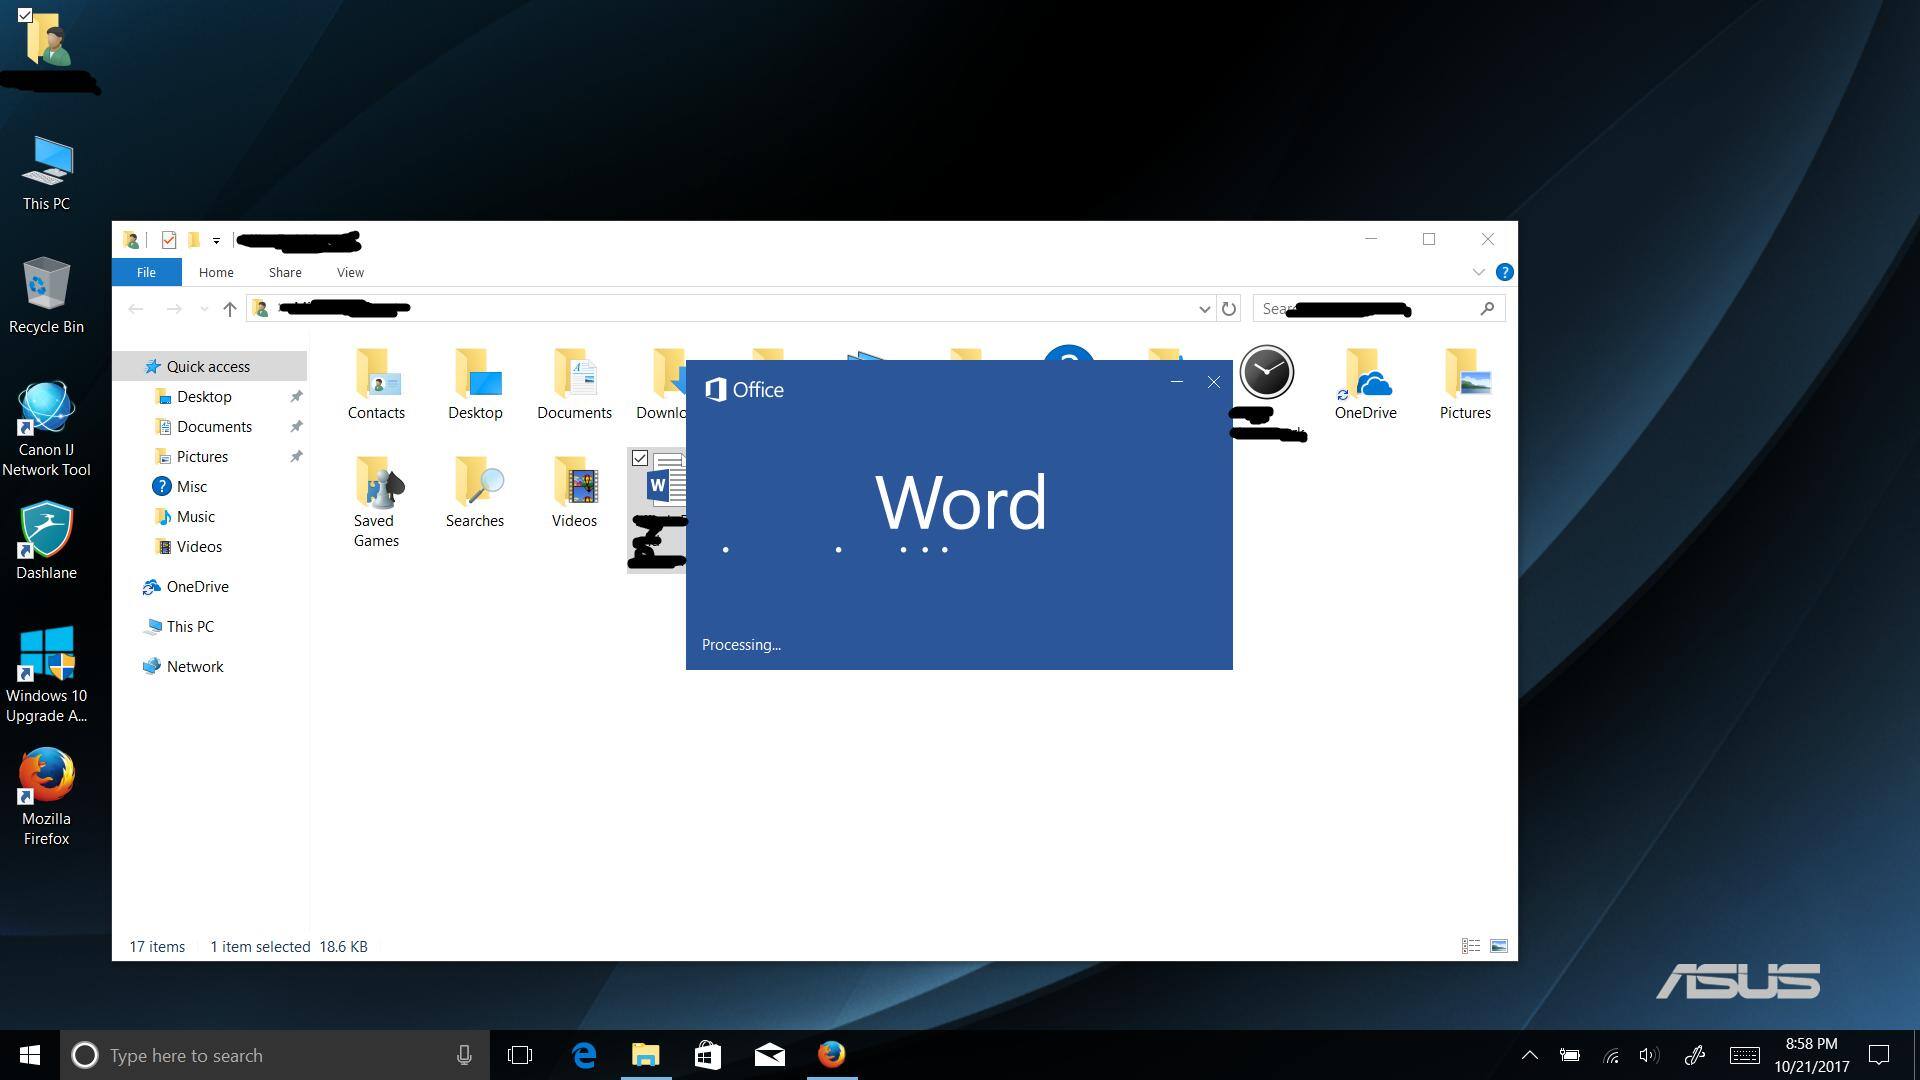Viewport: 1920px width, 1080px height.
Task: Uncheck the selected Word document's checkbox
Action: (x=641, y=458)
